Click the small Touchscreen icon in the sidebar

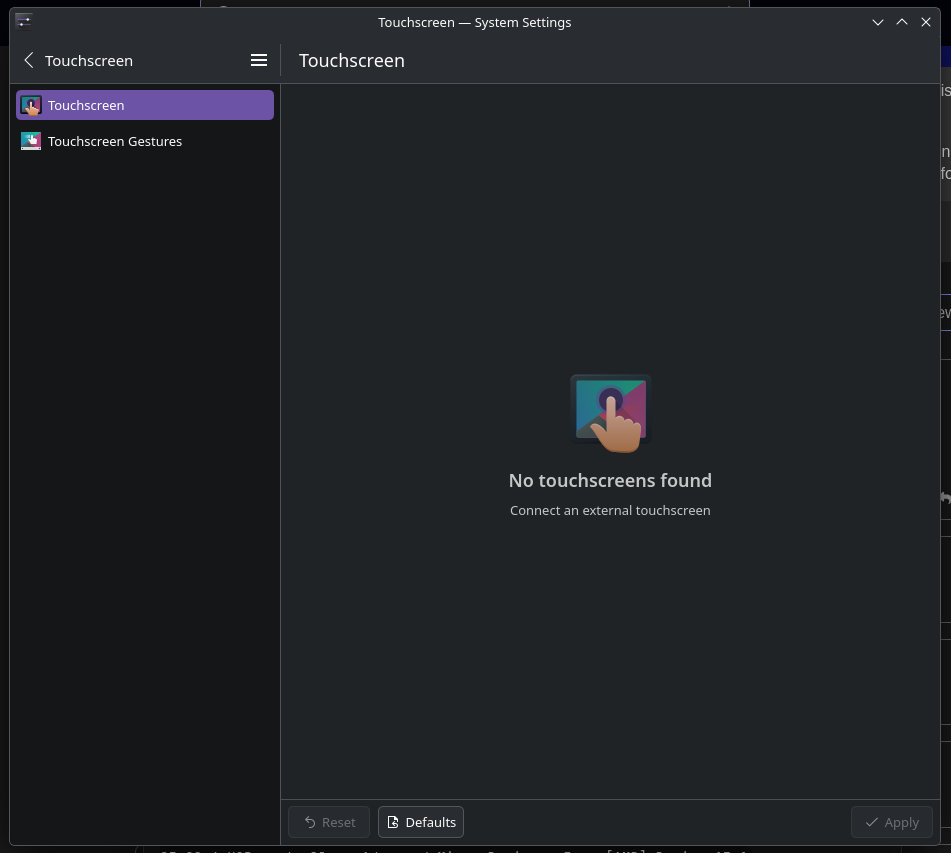pyautogui.click(x=31, y=106)
